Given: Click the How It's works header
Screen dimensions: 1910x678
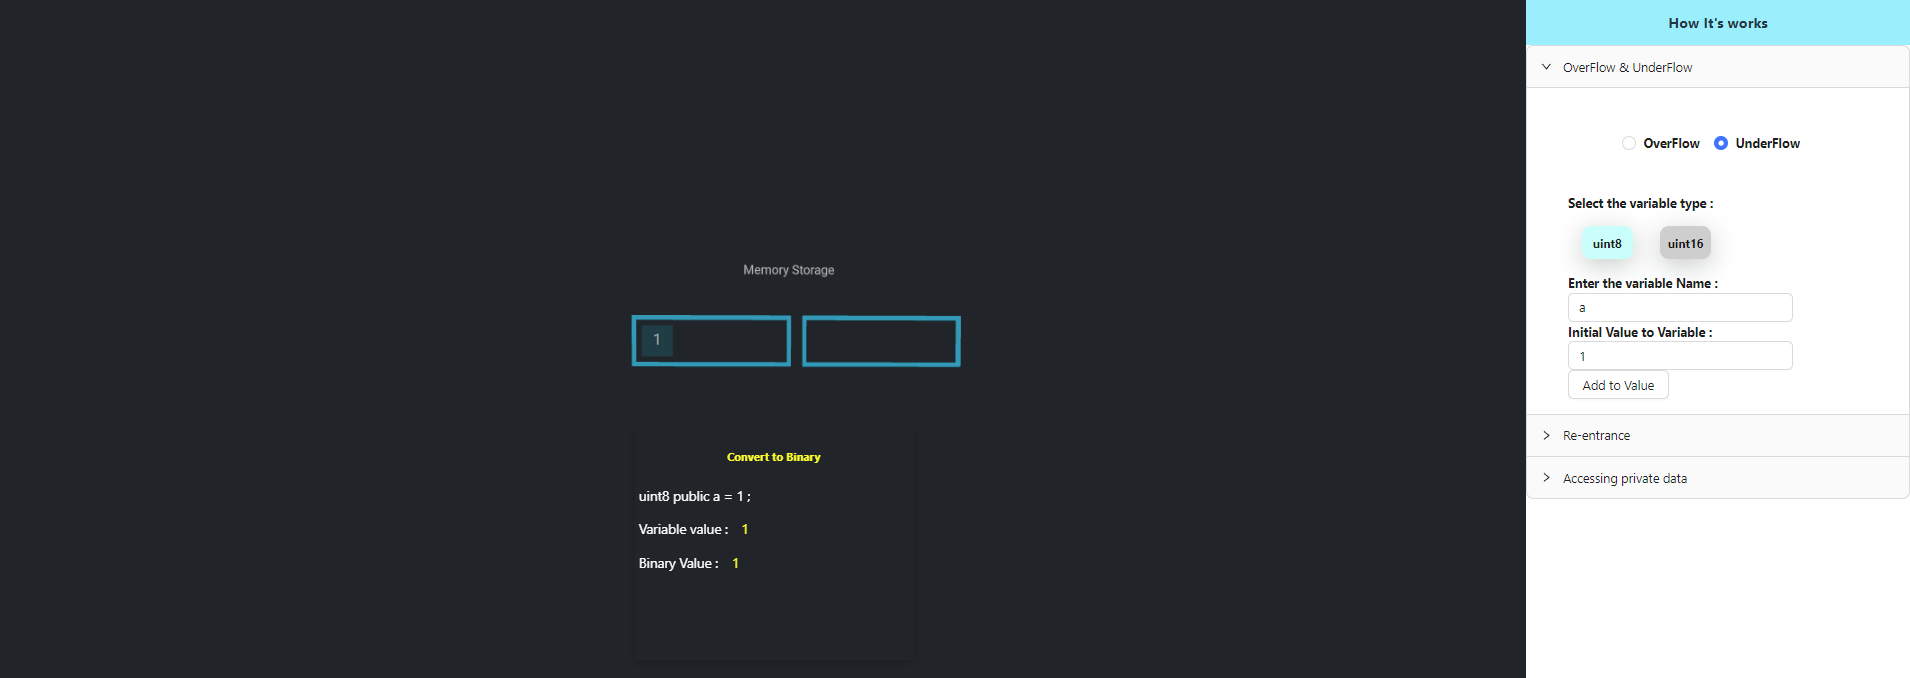Looking at the screenshot, I should (x=1718, y=23).
